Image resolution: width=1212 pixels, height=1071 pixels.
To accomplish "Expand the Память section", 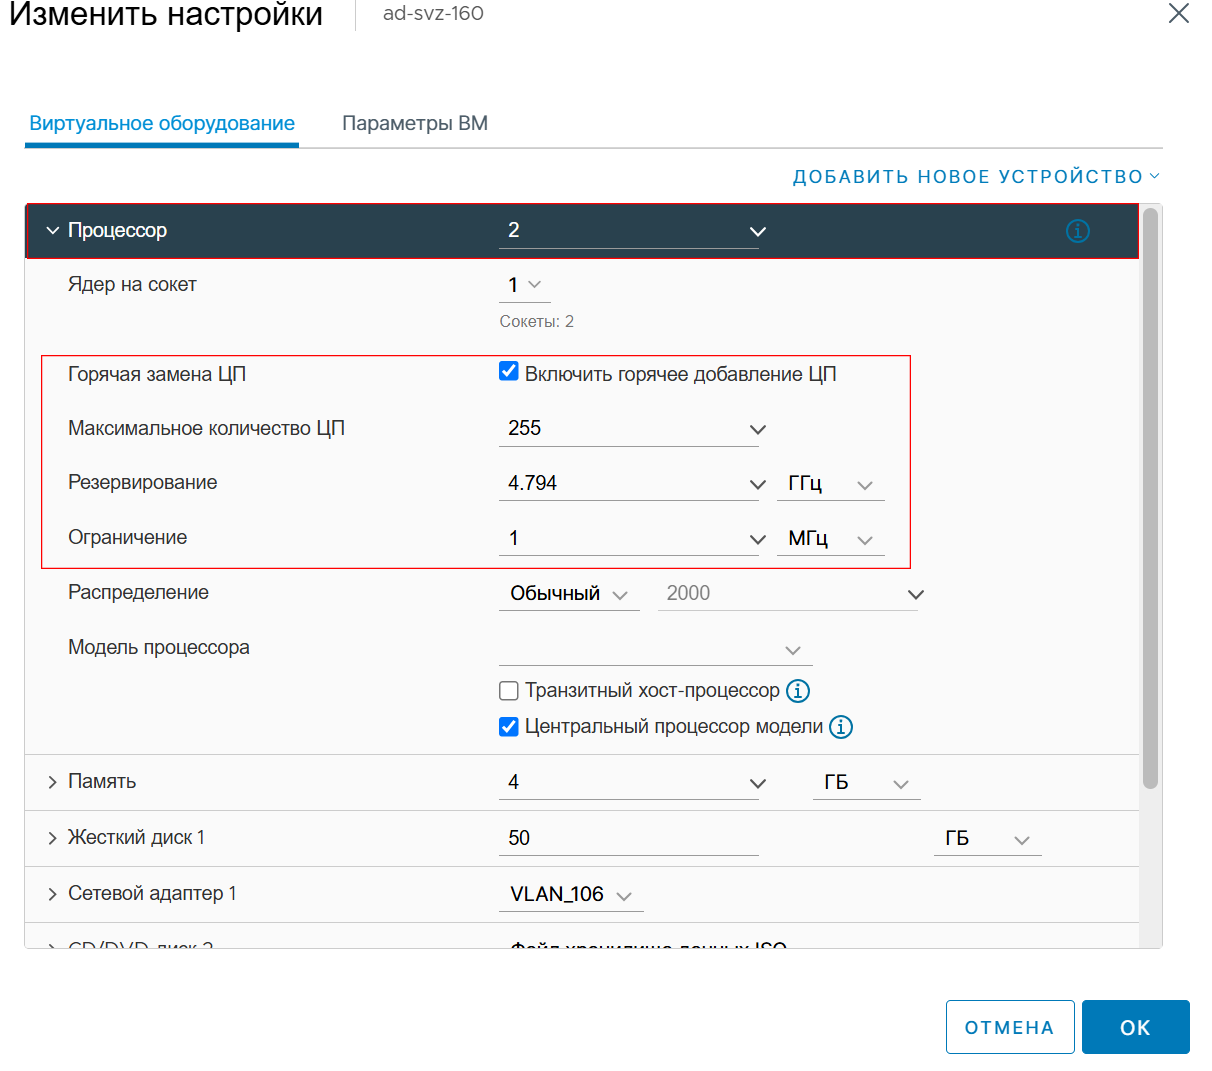I will [x=53, y=782].
